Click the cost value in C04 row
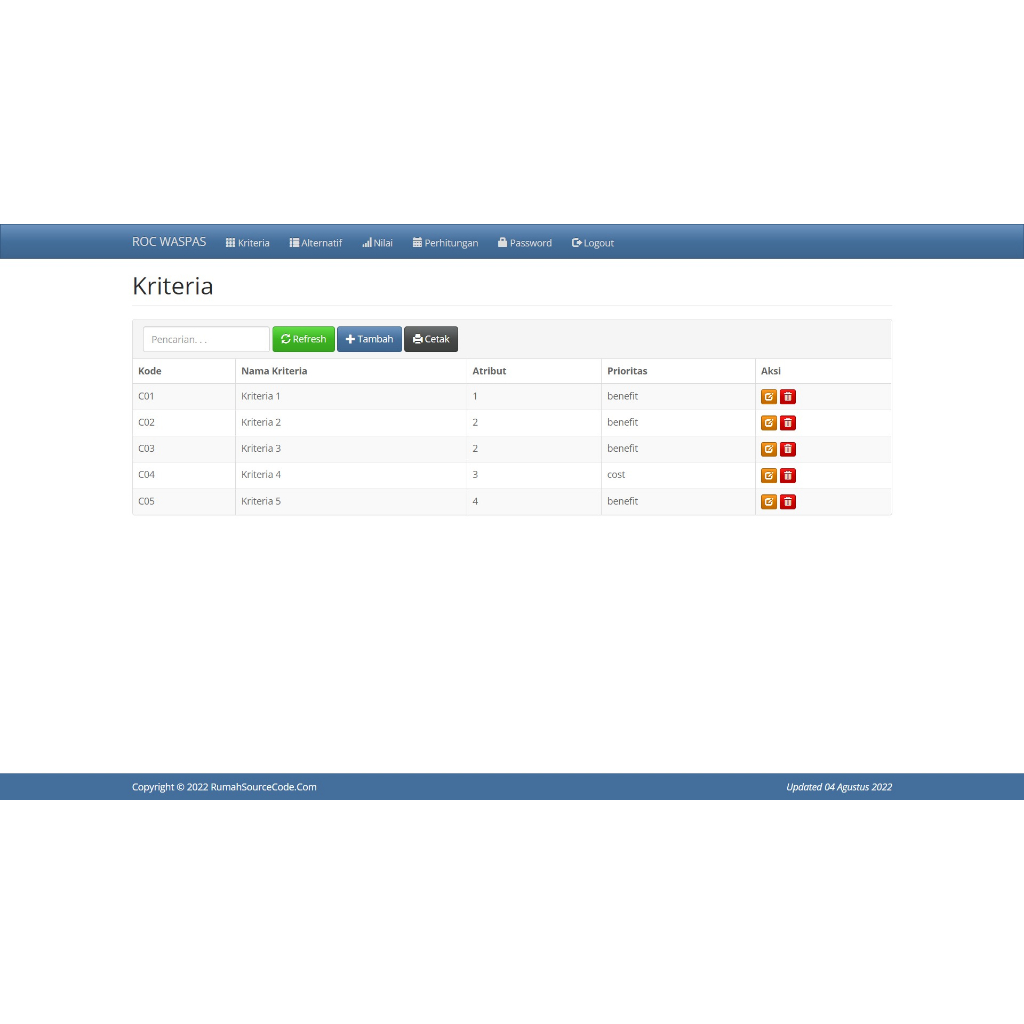This screenshot has height=1024, width=1024. [x=616, y=475]
